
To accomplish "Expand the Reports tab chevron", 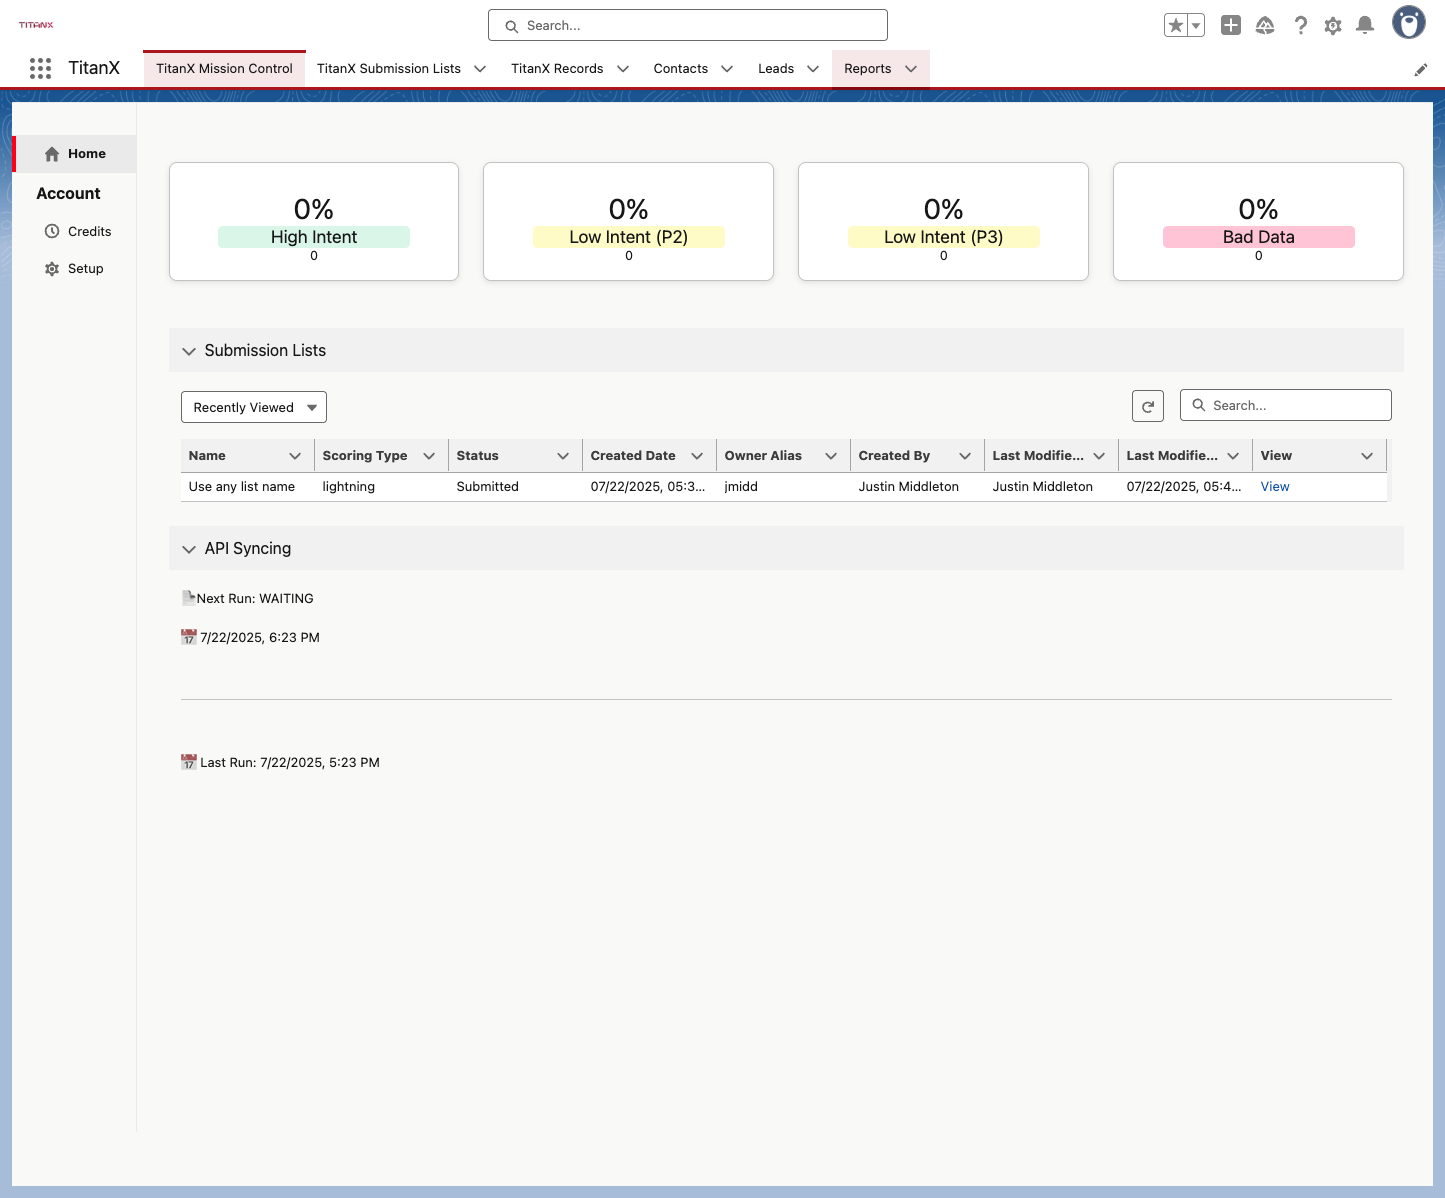I will [x=911, y=69].
